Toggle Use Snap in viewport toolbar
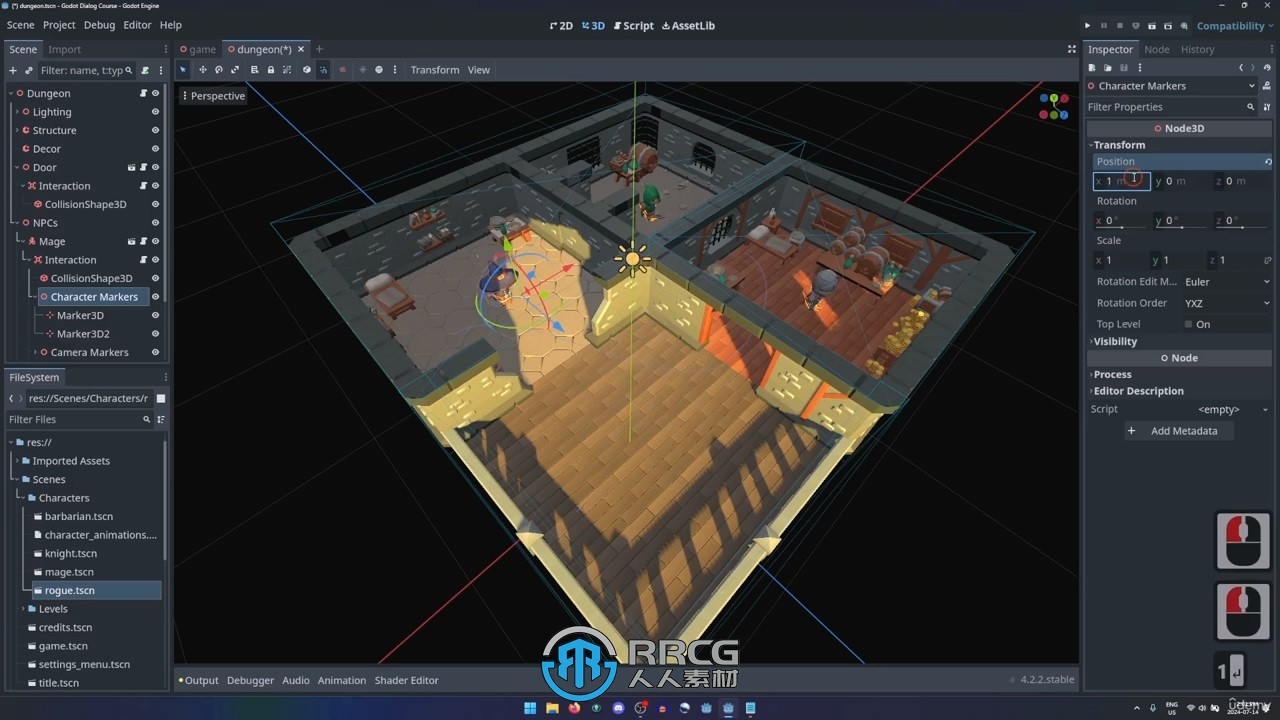1280x720 pixels. pyautogui.click(x=323, y=70)
